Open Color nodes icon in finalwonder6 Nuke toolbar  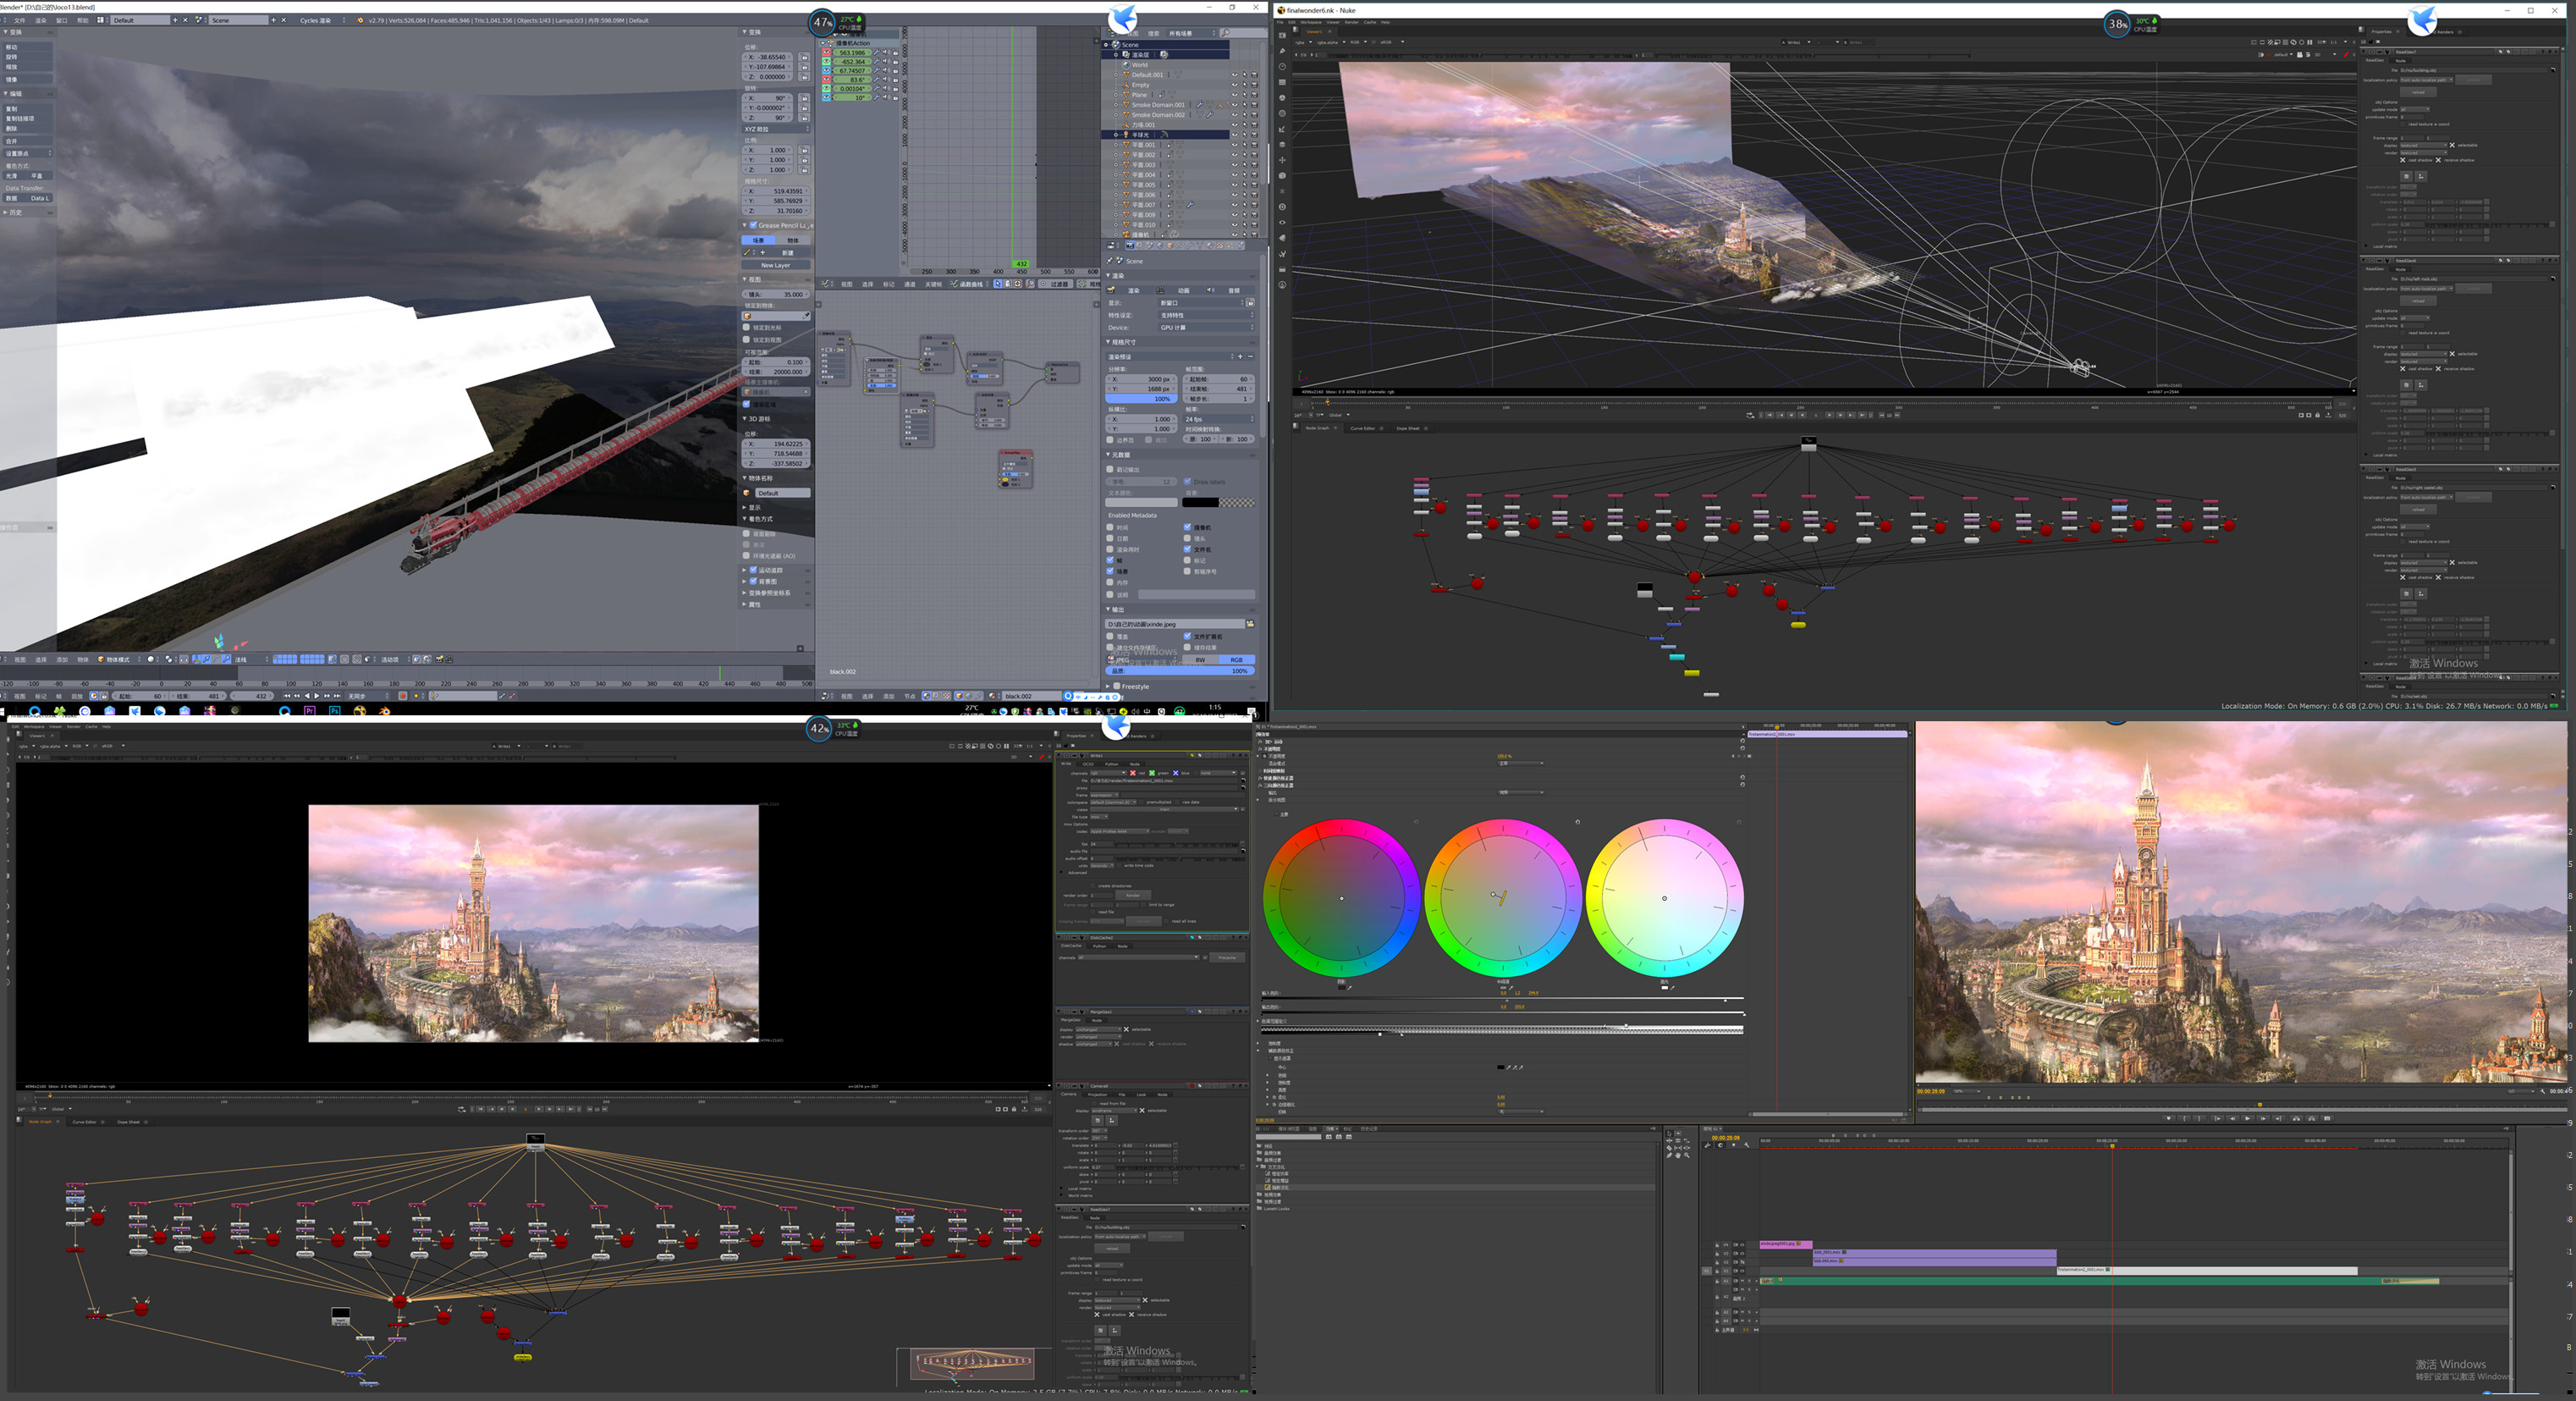pyautogui.click(x=1282, y=98)
